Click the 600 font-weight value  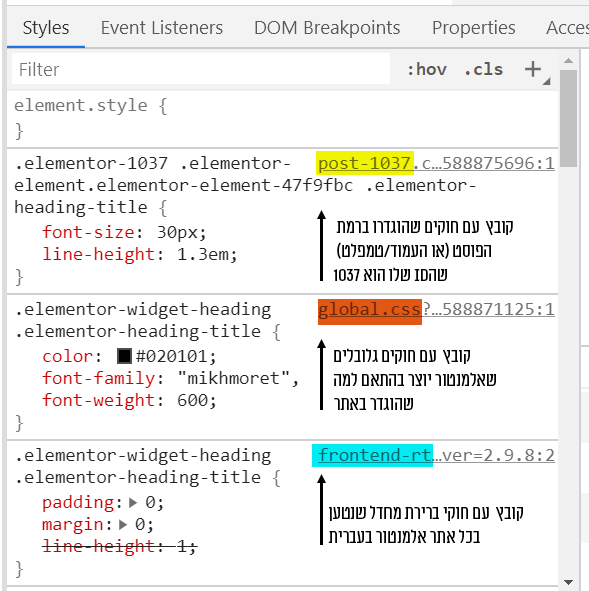(192, 400)
